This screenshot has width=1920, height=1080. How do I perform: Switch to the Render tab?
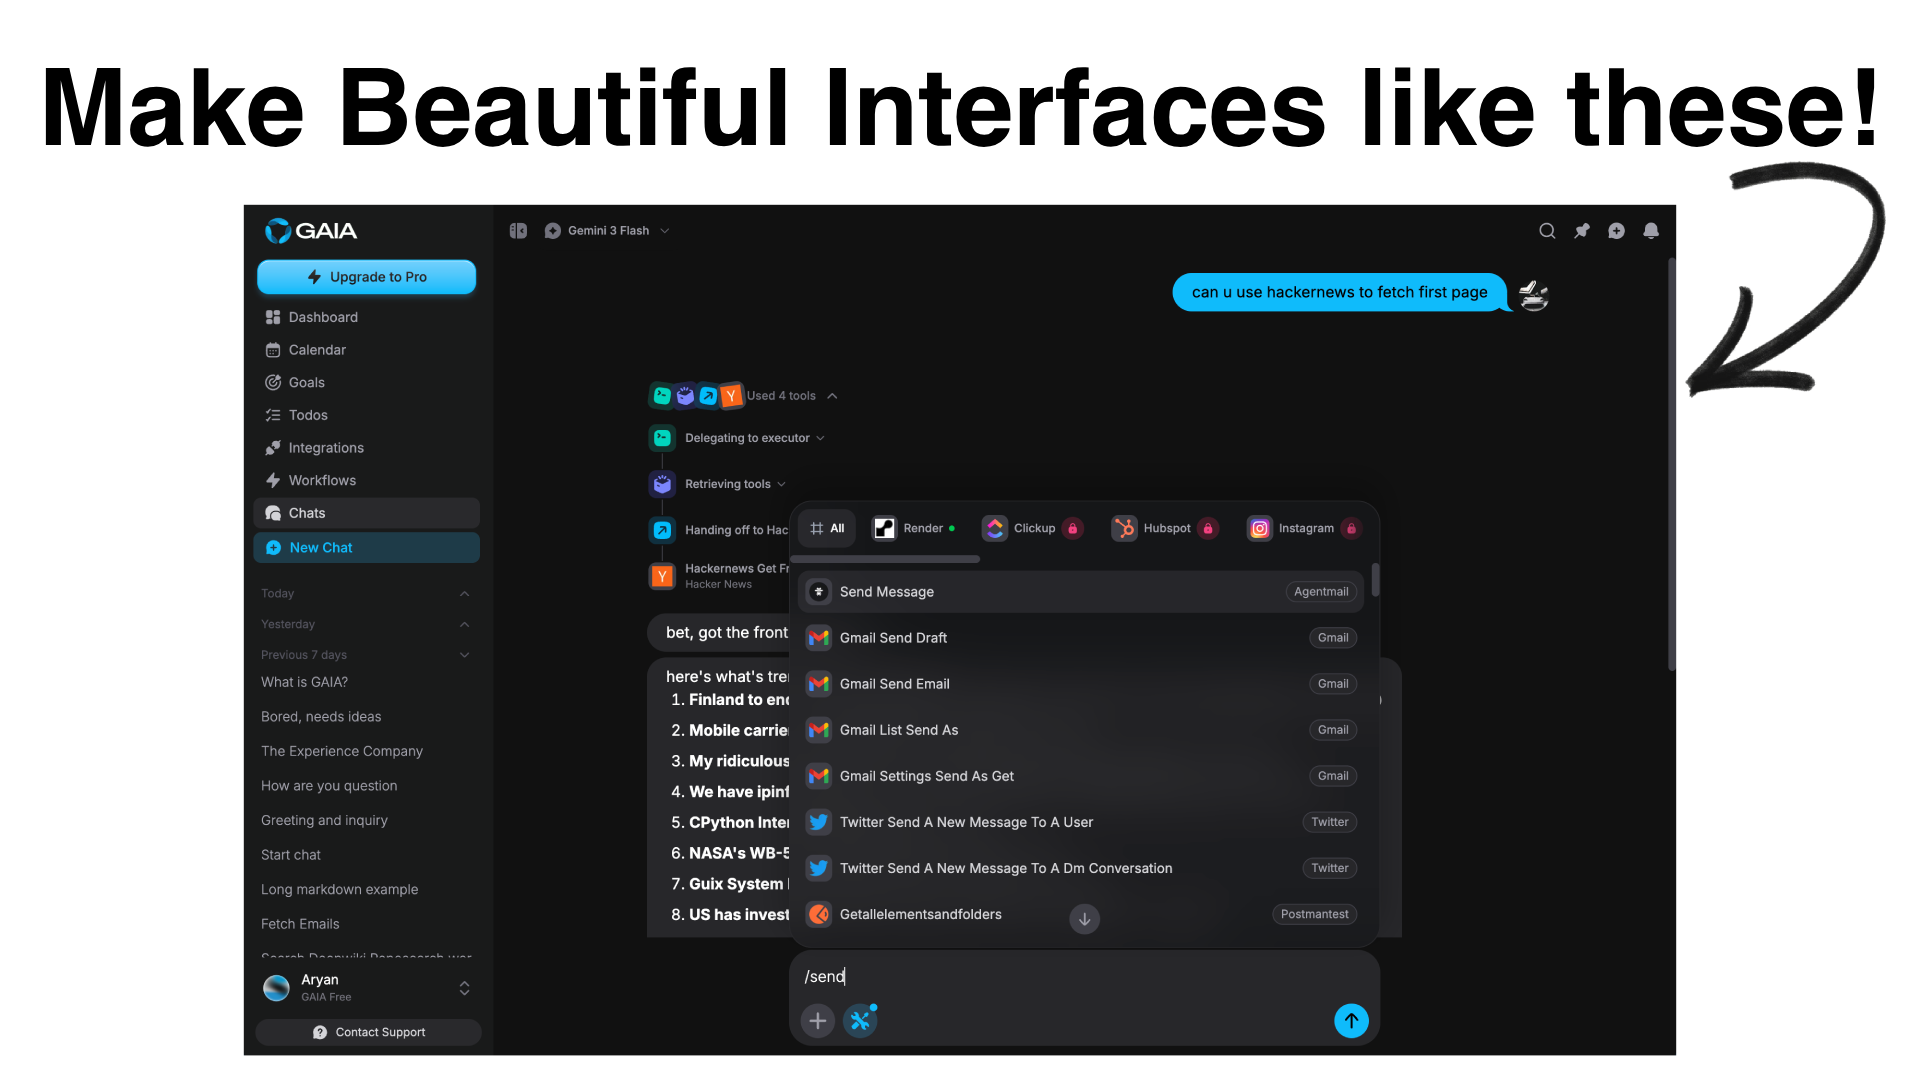coord(913,528)
